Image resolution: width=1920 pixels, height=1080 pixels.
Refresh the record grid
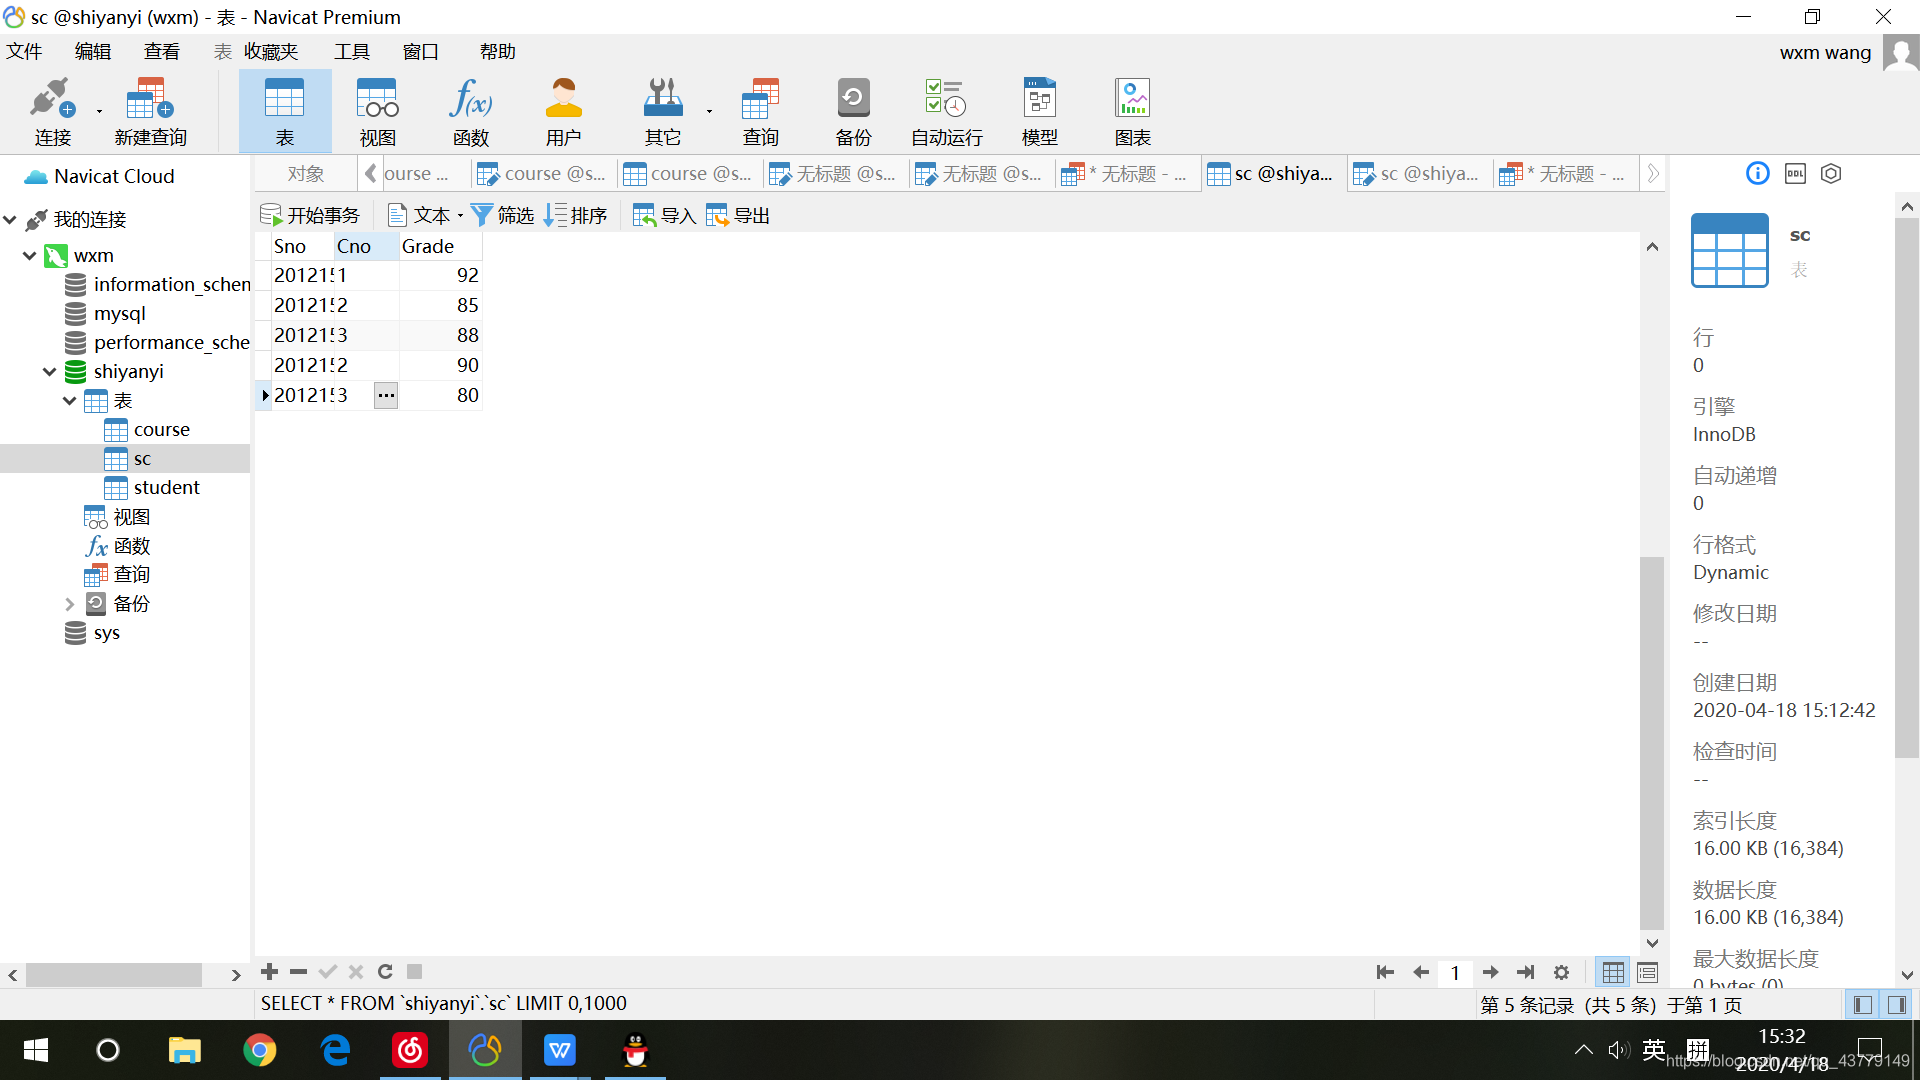point(385,971)
